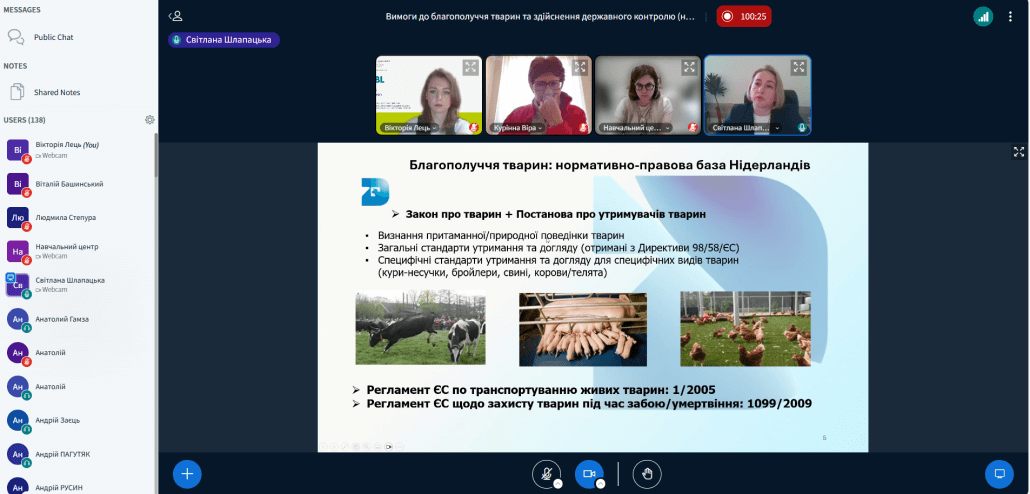The width and height of the screenshot is (1030, 494).
Task: Fullscreen Світлана Шлапацька's webcam video
Action: click(x=799, y=68)
